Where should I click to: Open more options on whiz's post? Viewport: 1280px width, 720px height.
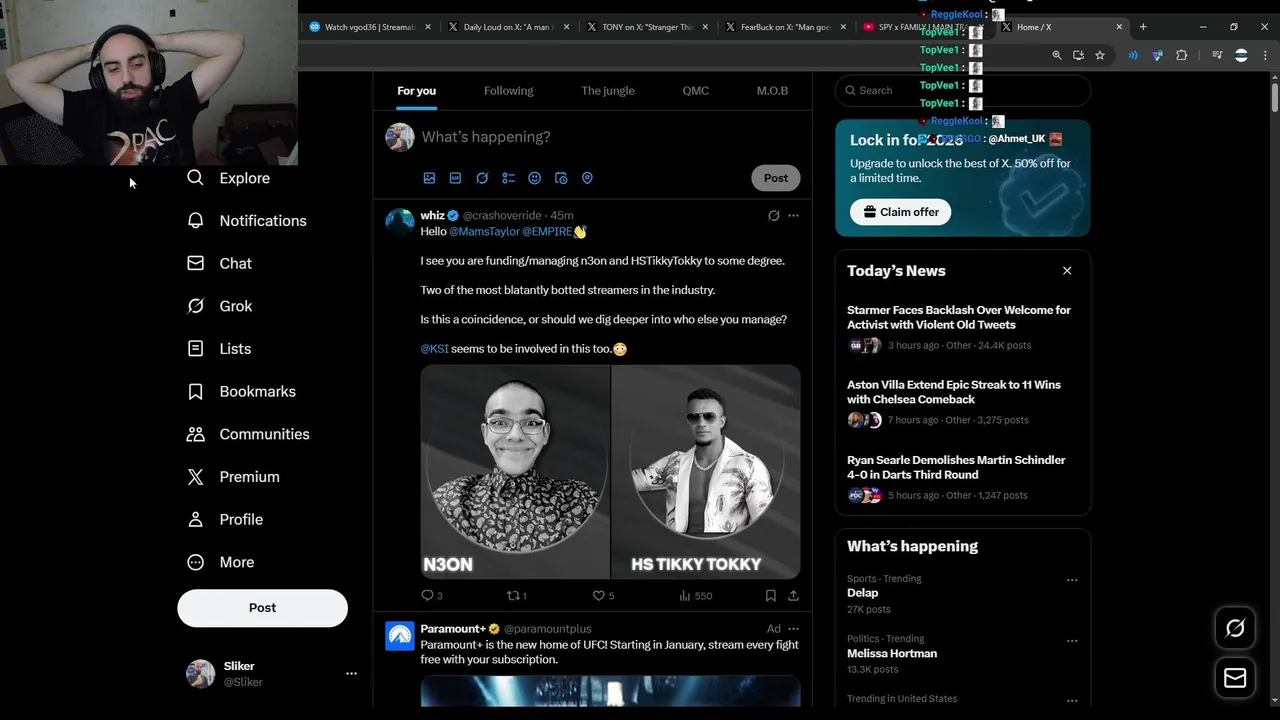tap(793, 215)
